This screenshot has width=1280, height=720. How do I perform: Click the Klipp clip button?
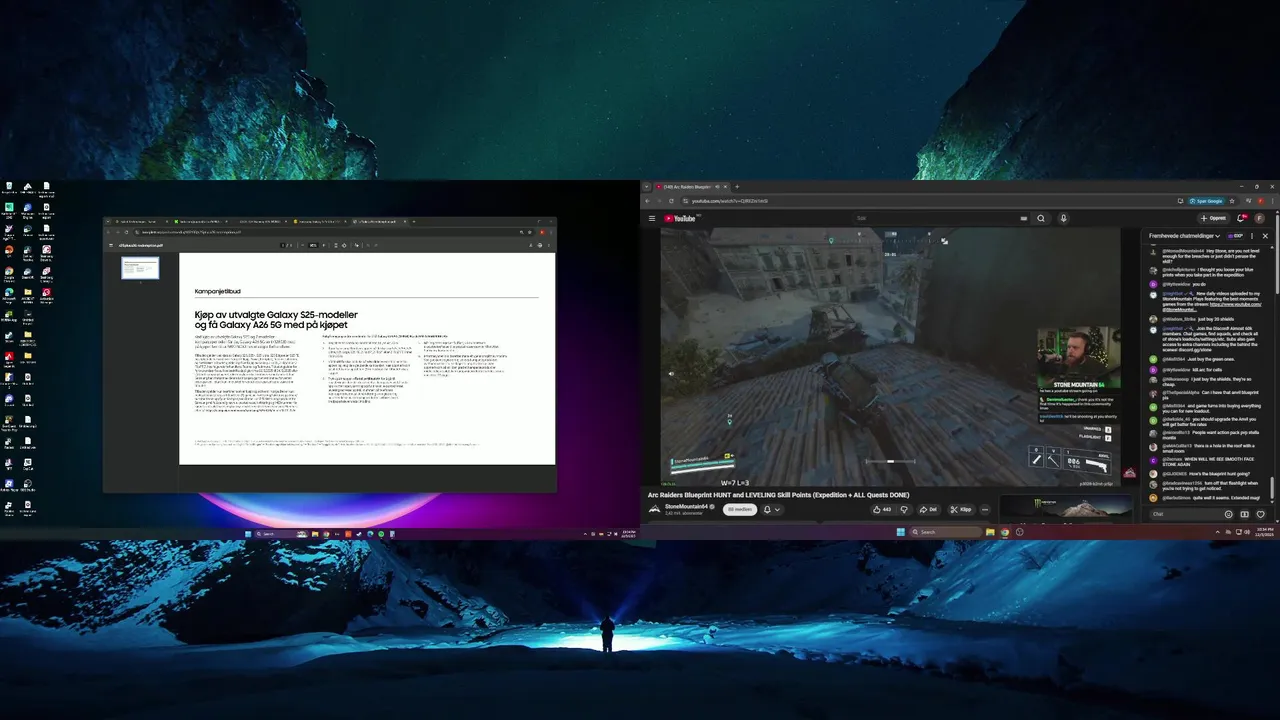click(960, 509)
